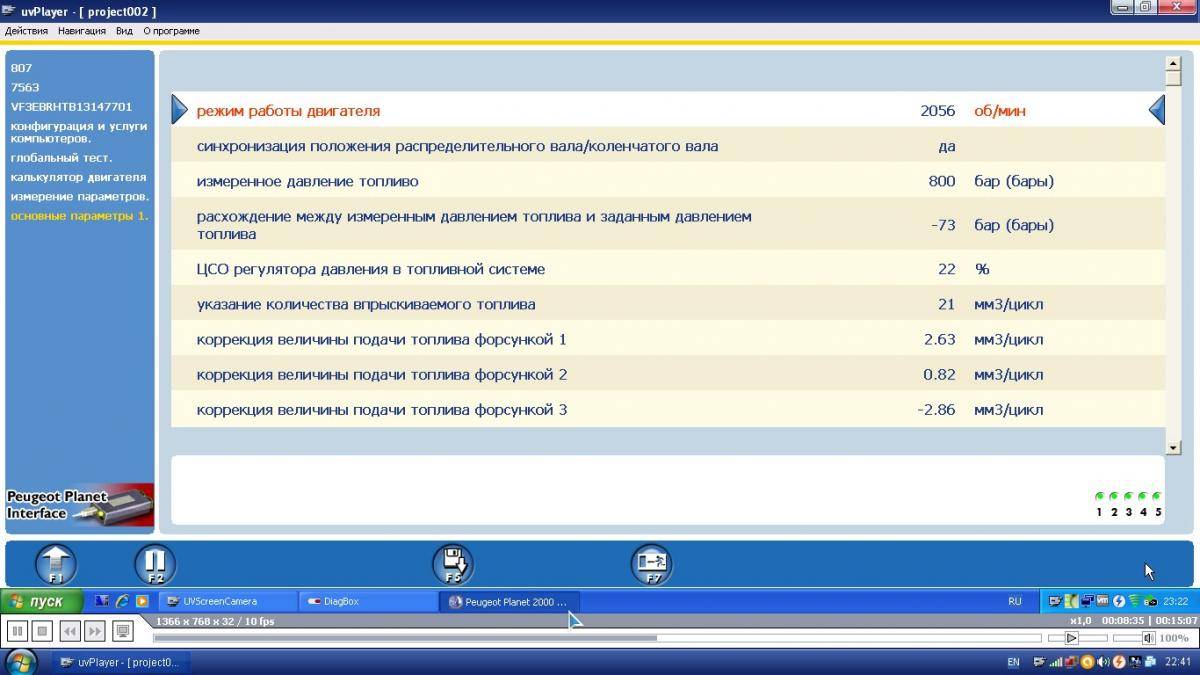This screenshot has height=675, width=1200.
Task: Click the F1 back arrow button
Action: [56, 565]
